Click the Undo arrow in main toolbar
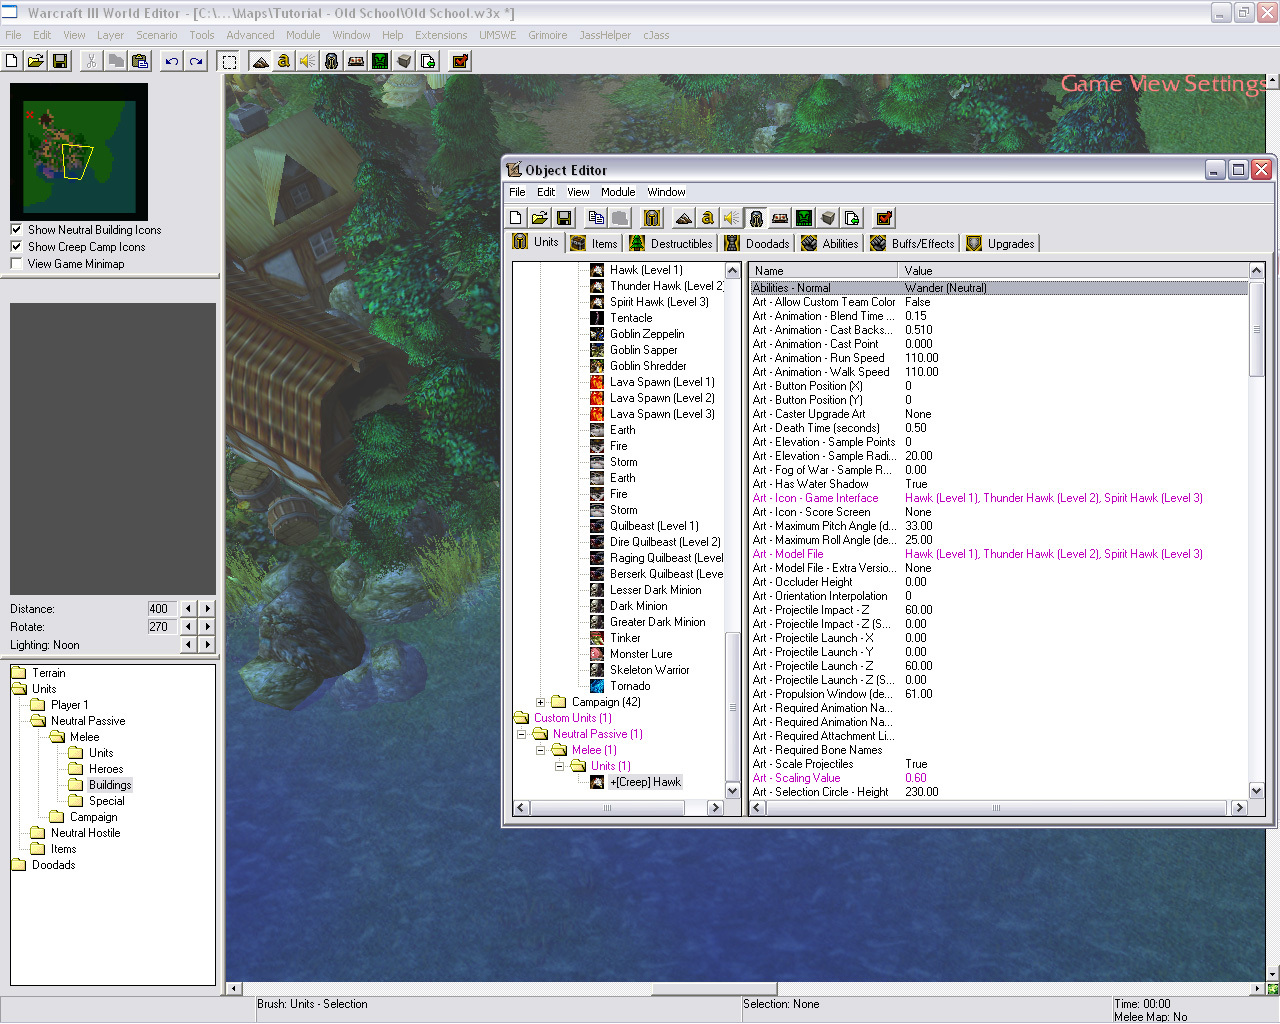Viewport: 1280px width, 1024px height. [x=172, y=61]
